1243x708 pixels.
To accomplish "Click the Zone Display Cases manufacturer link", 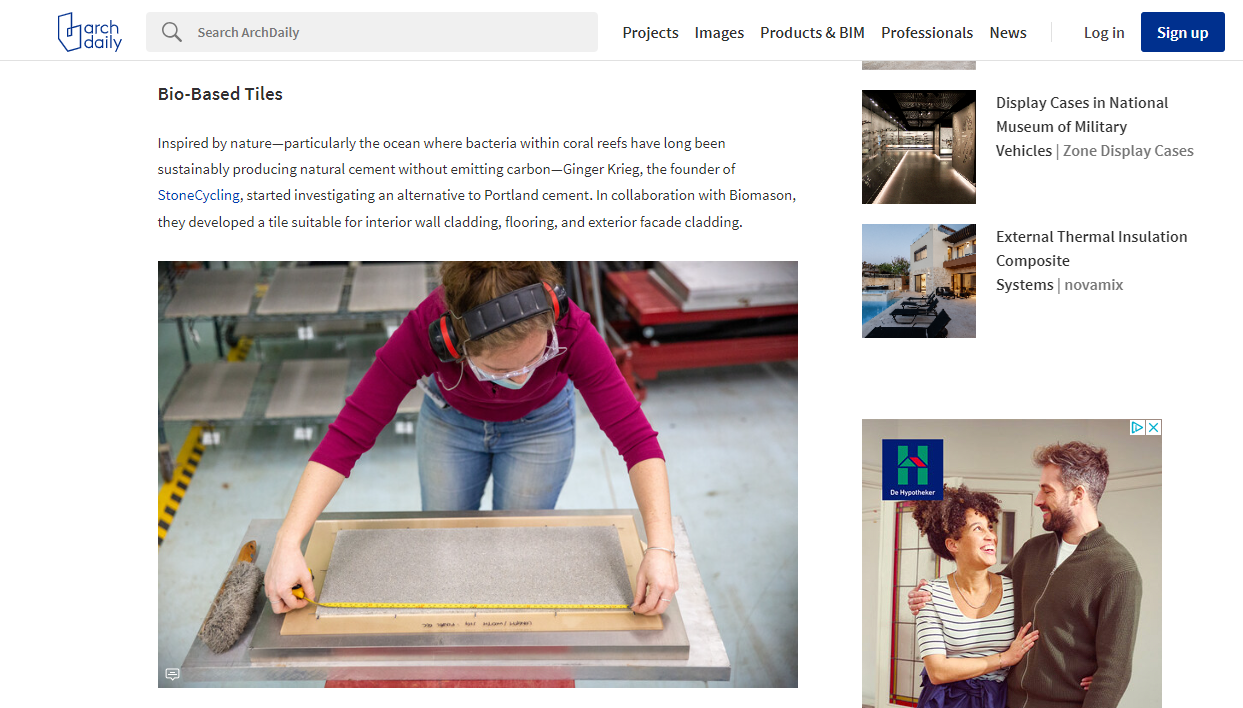I will pyautogui.click(x=1128, y=151).
